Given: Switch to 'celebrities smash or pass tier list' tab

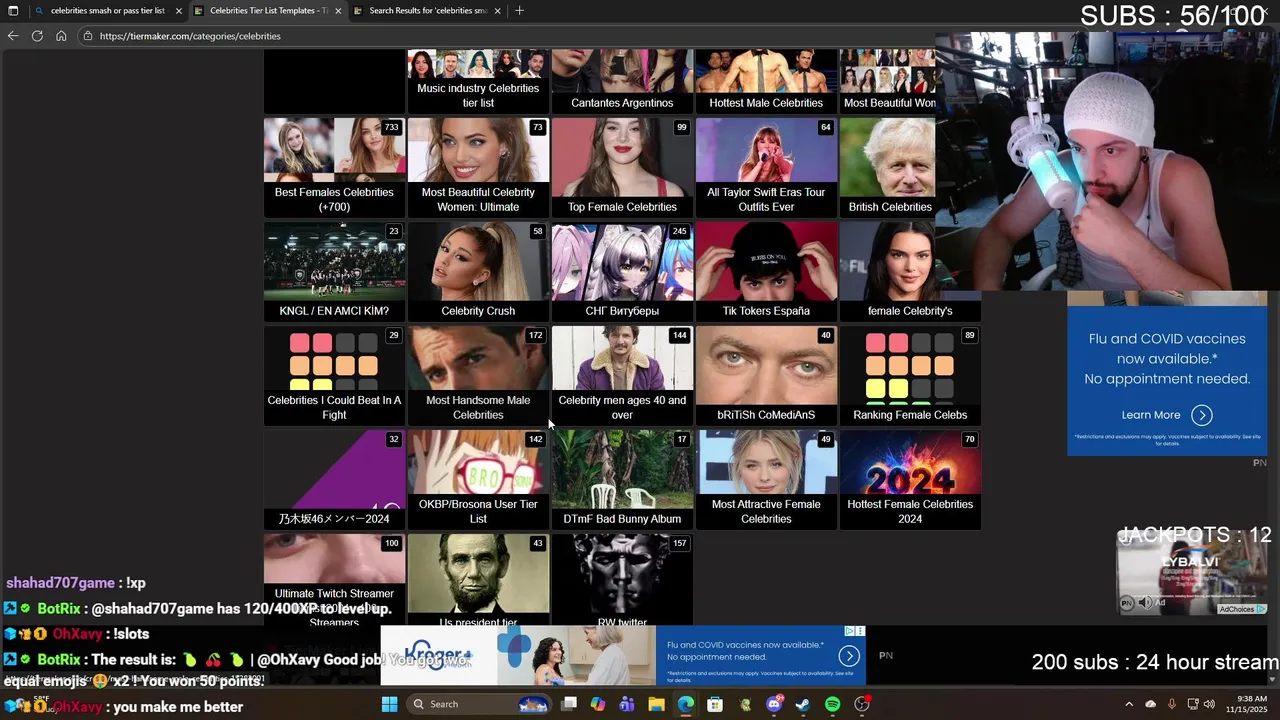Looking at the screenshot, I should coord(107,11).
